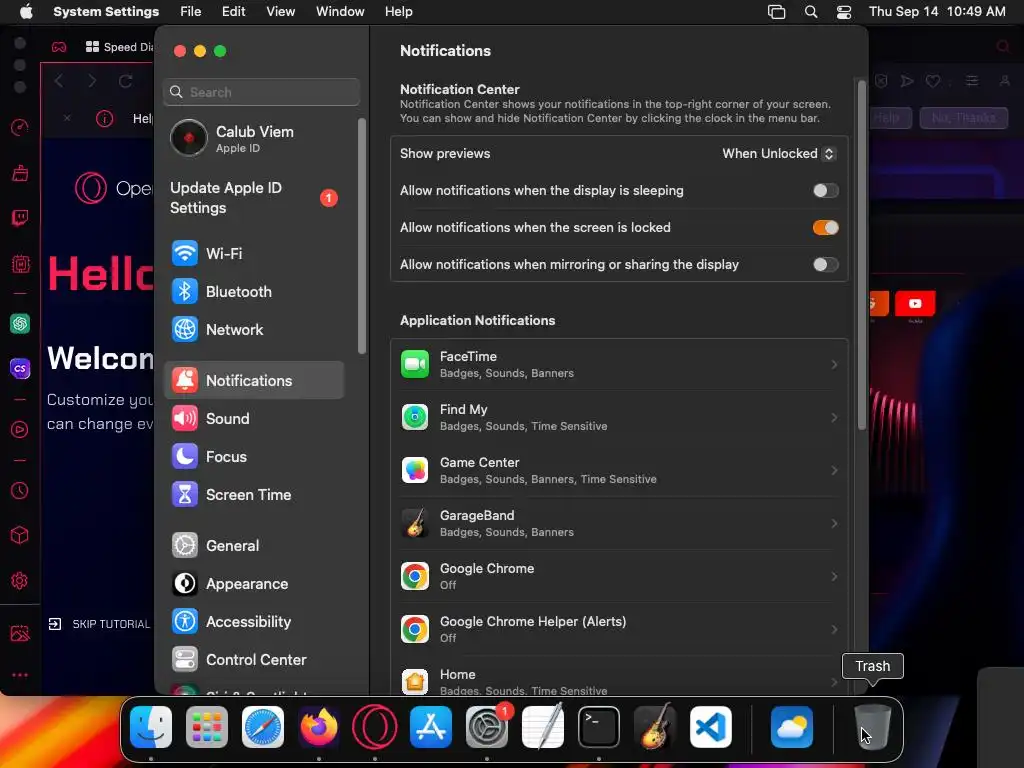Click SKIP TUTORIAL in Opera window
This screenshot has width=1024, height=768.
pos(99,624)
